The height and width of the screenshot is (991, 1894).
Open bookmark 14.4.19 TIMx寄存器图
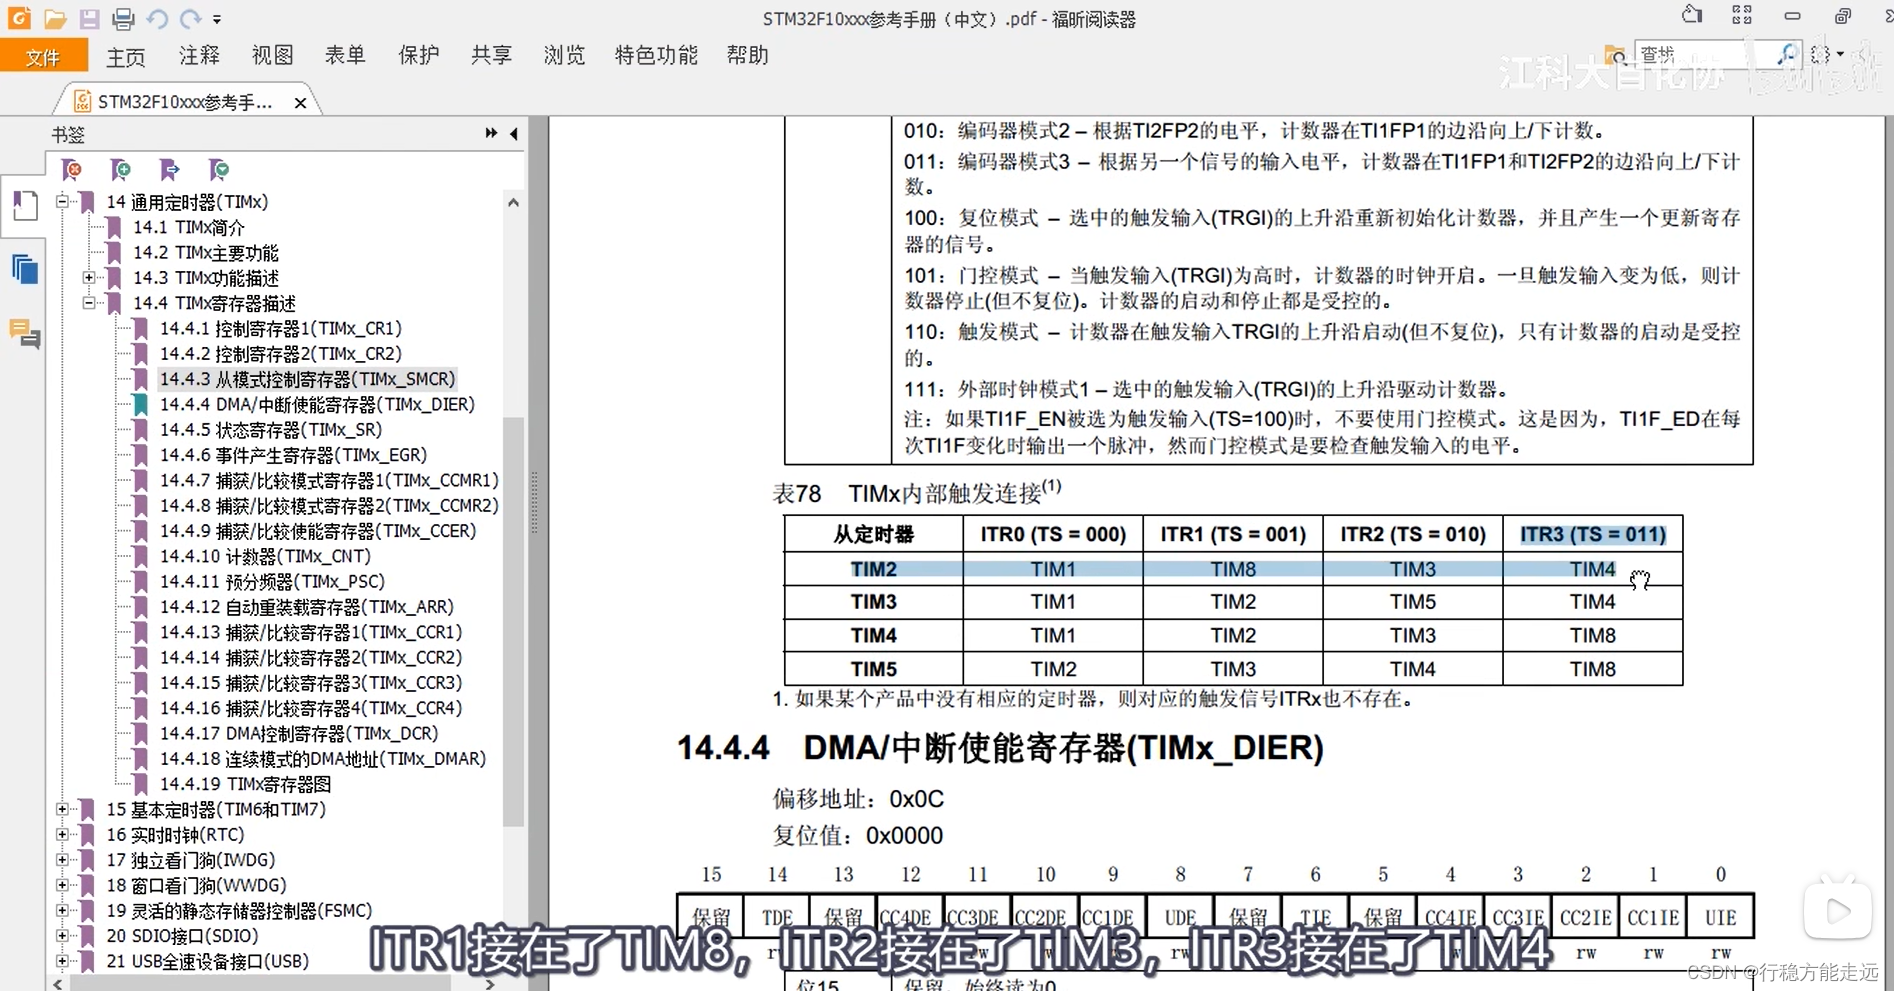click(x=245, y=784)
